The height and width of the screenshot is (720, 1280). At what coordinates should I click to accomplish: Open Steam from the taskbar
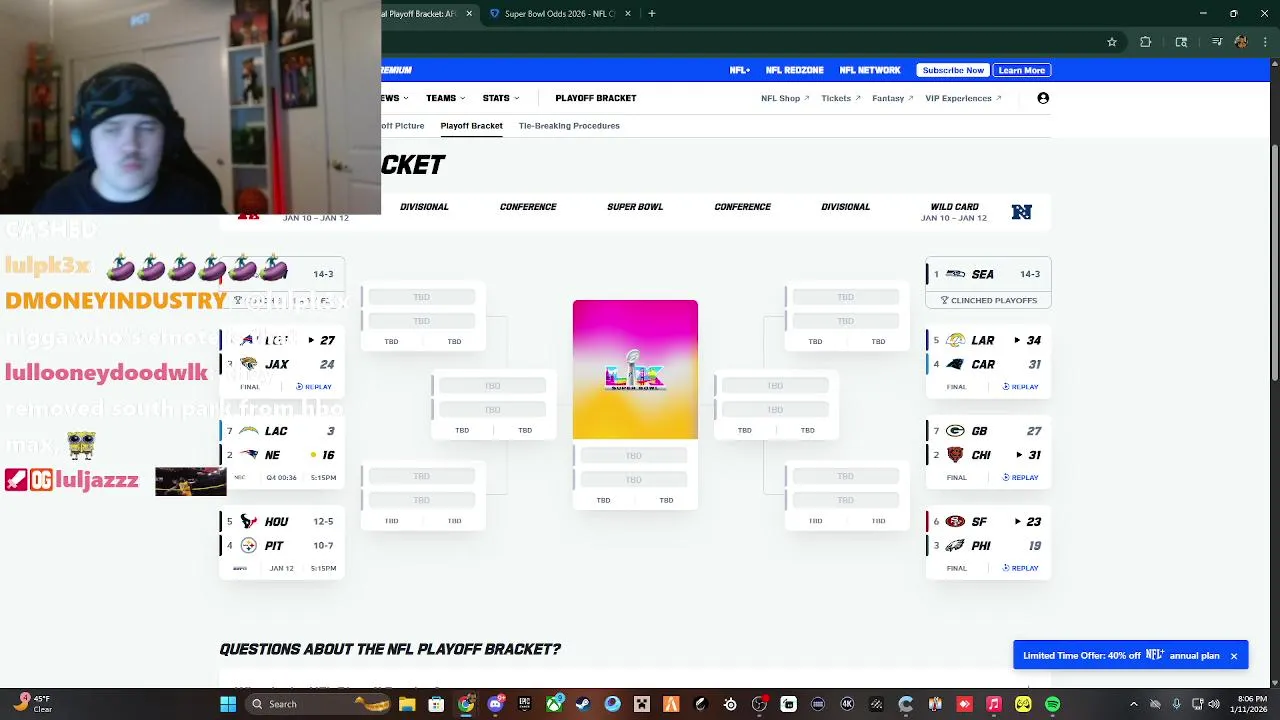583,704
